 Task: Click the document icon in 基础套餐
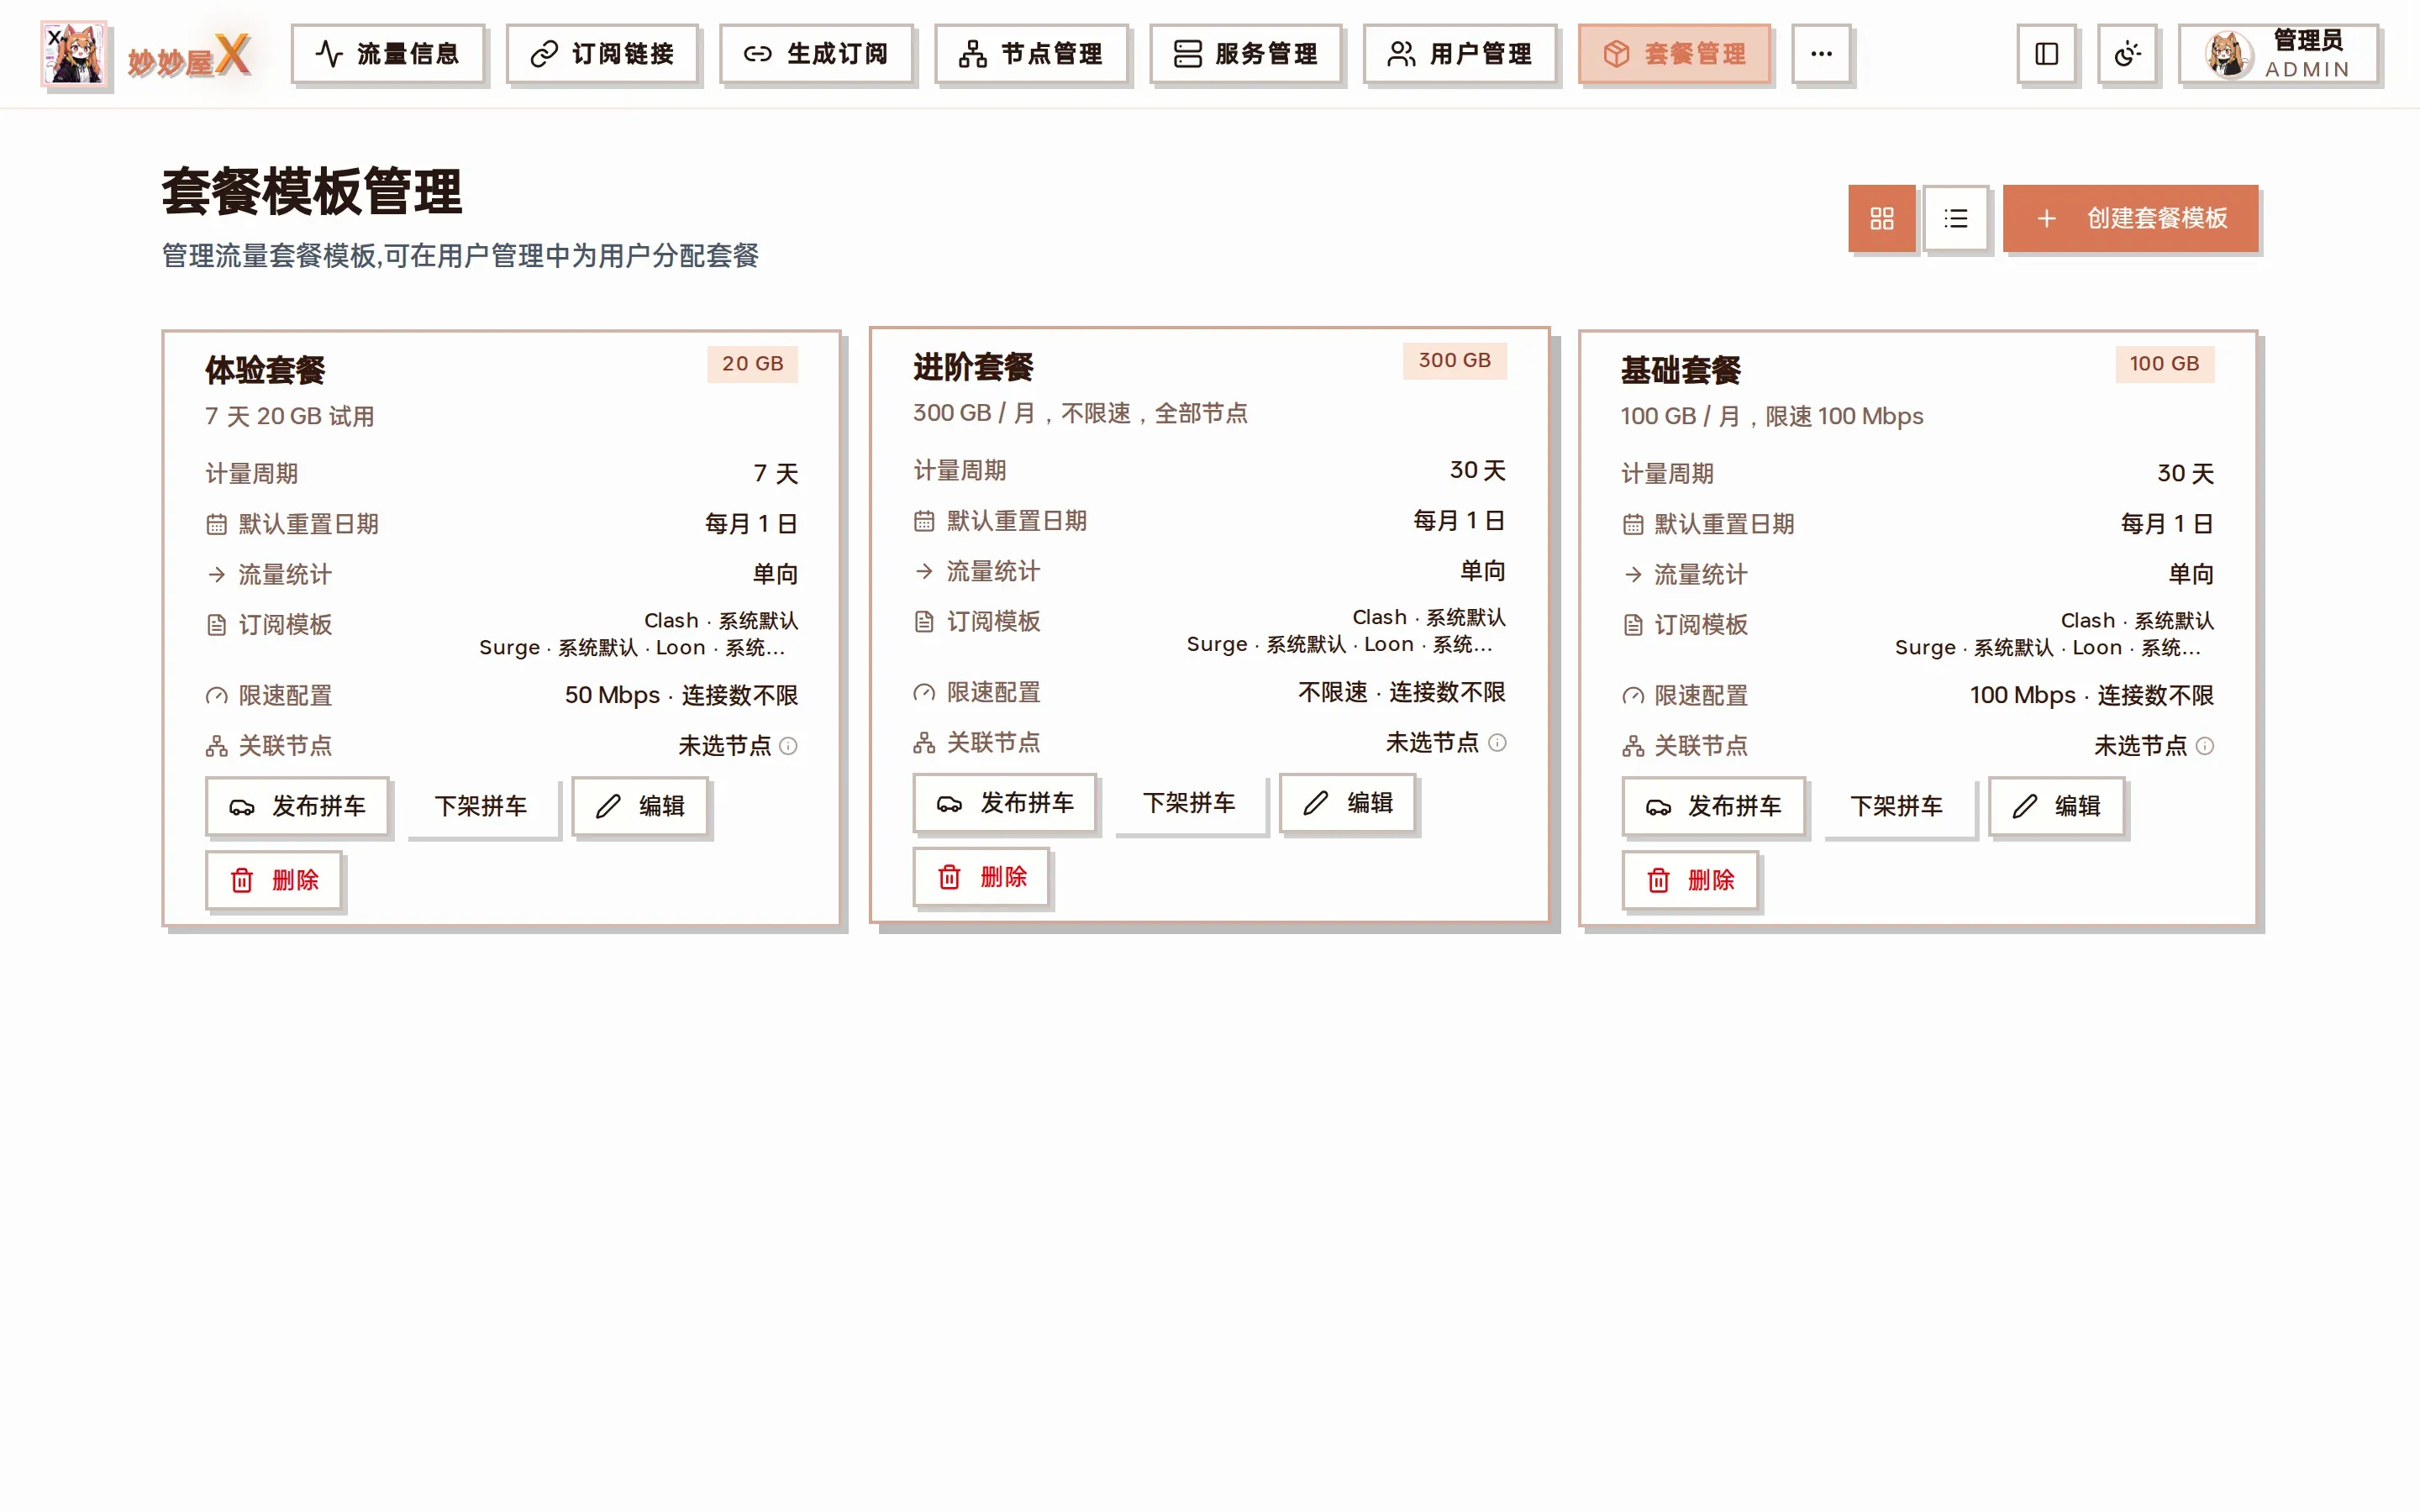[x=1633, y=625]
